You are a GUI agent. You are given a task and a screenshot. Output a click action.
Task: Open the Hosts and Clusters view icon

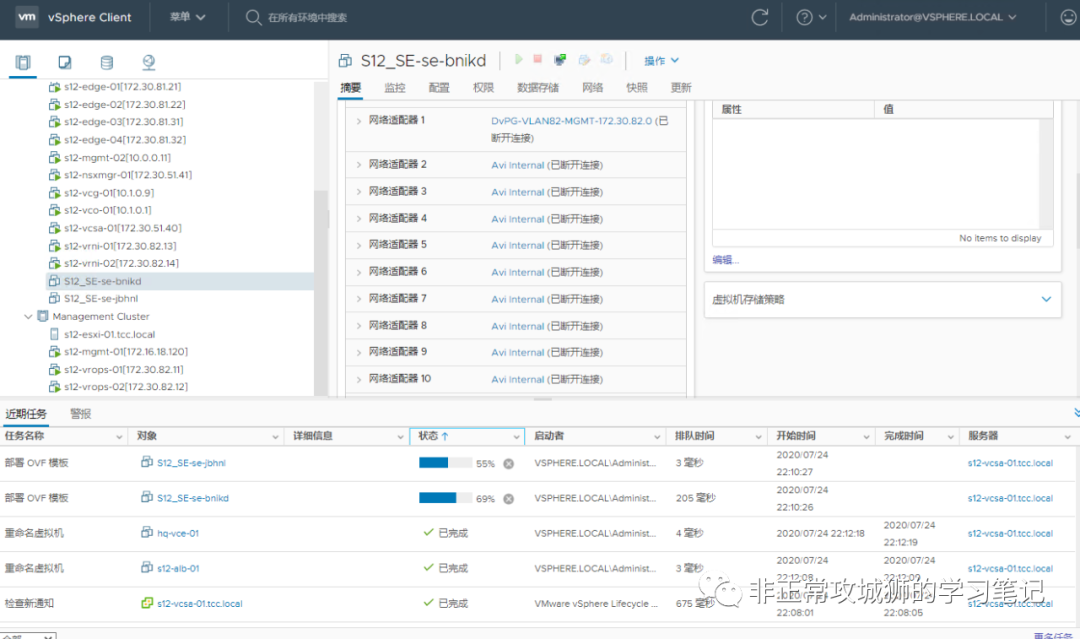23,63
